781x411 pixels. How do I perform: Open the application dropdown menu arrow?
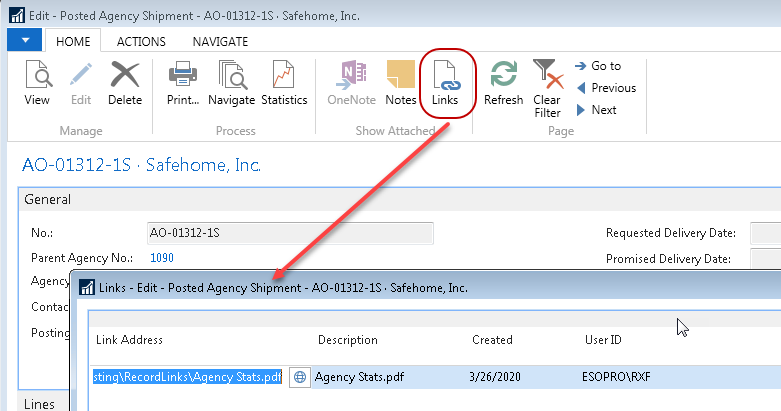[x=24, y=41]
